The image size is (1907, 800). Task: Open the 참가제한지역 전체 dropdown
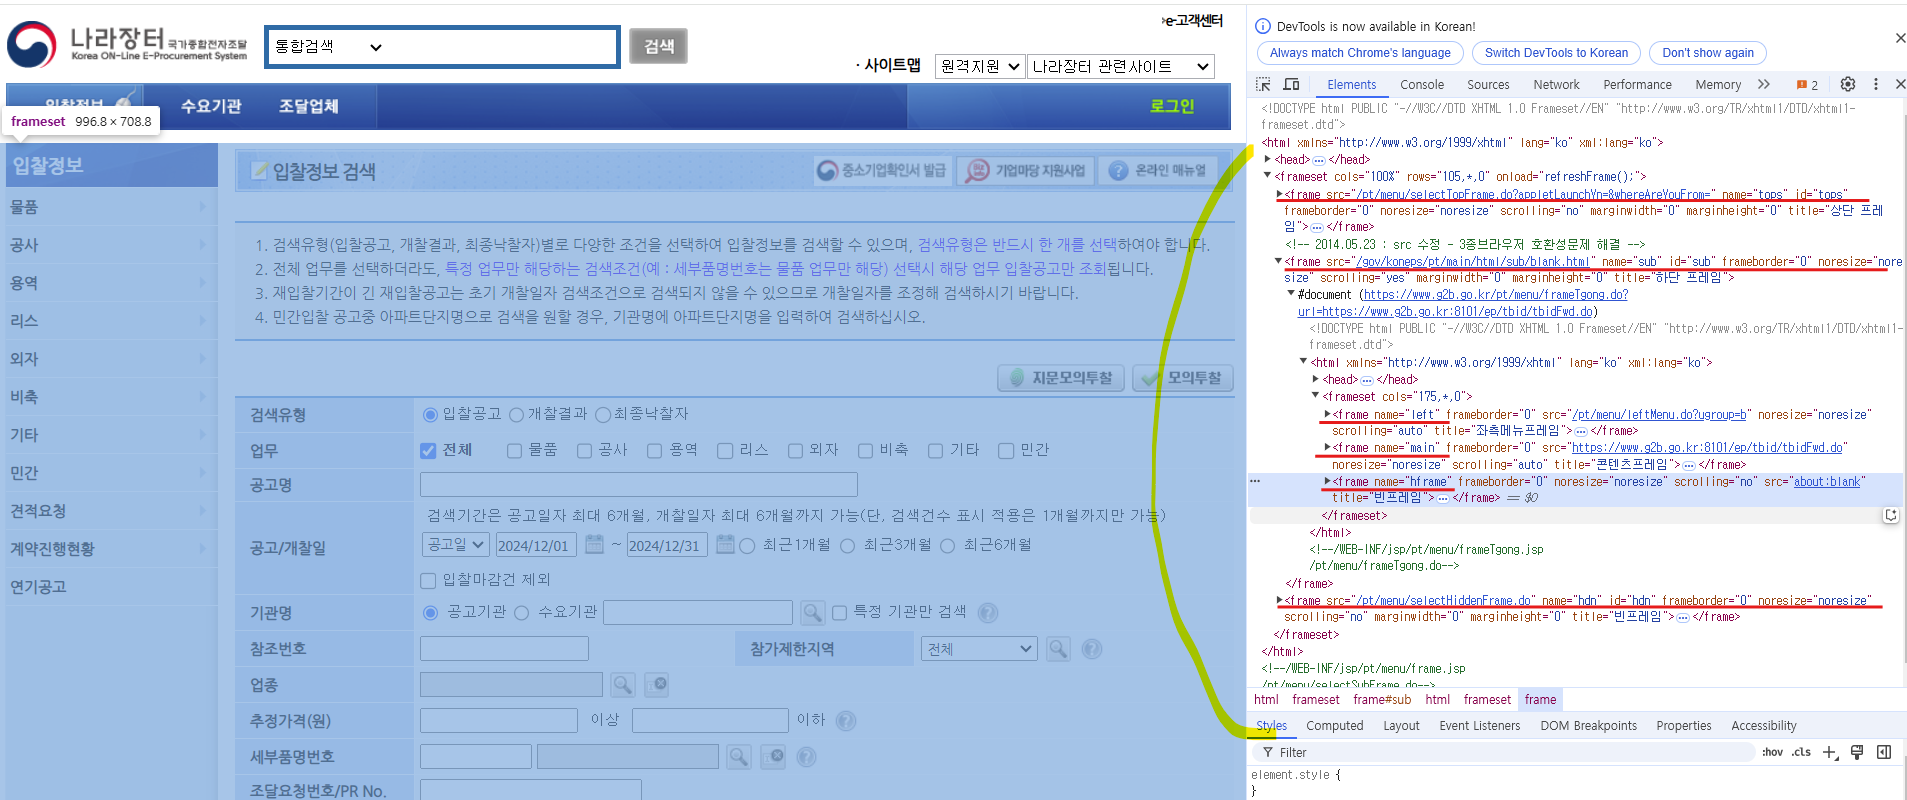(979, 648)
